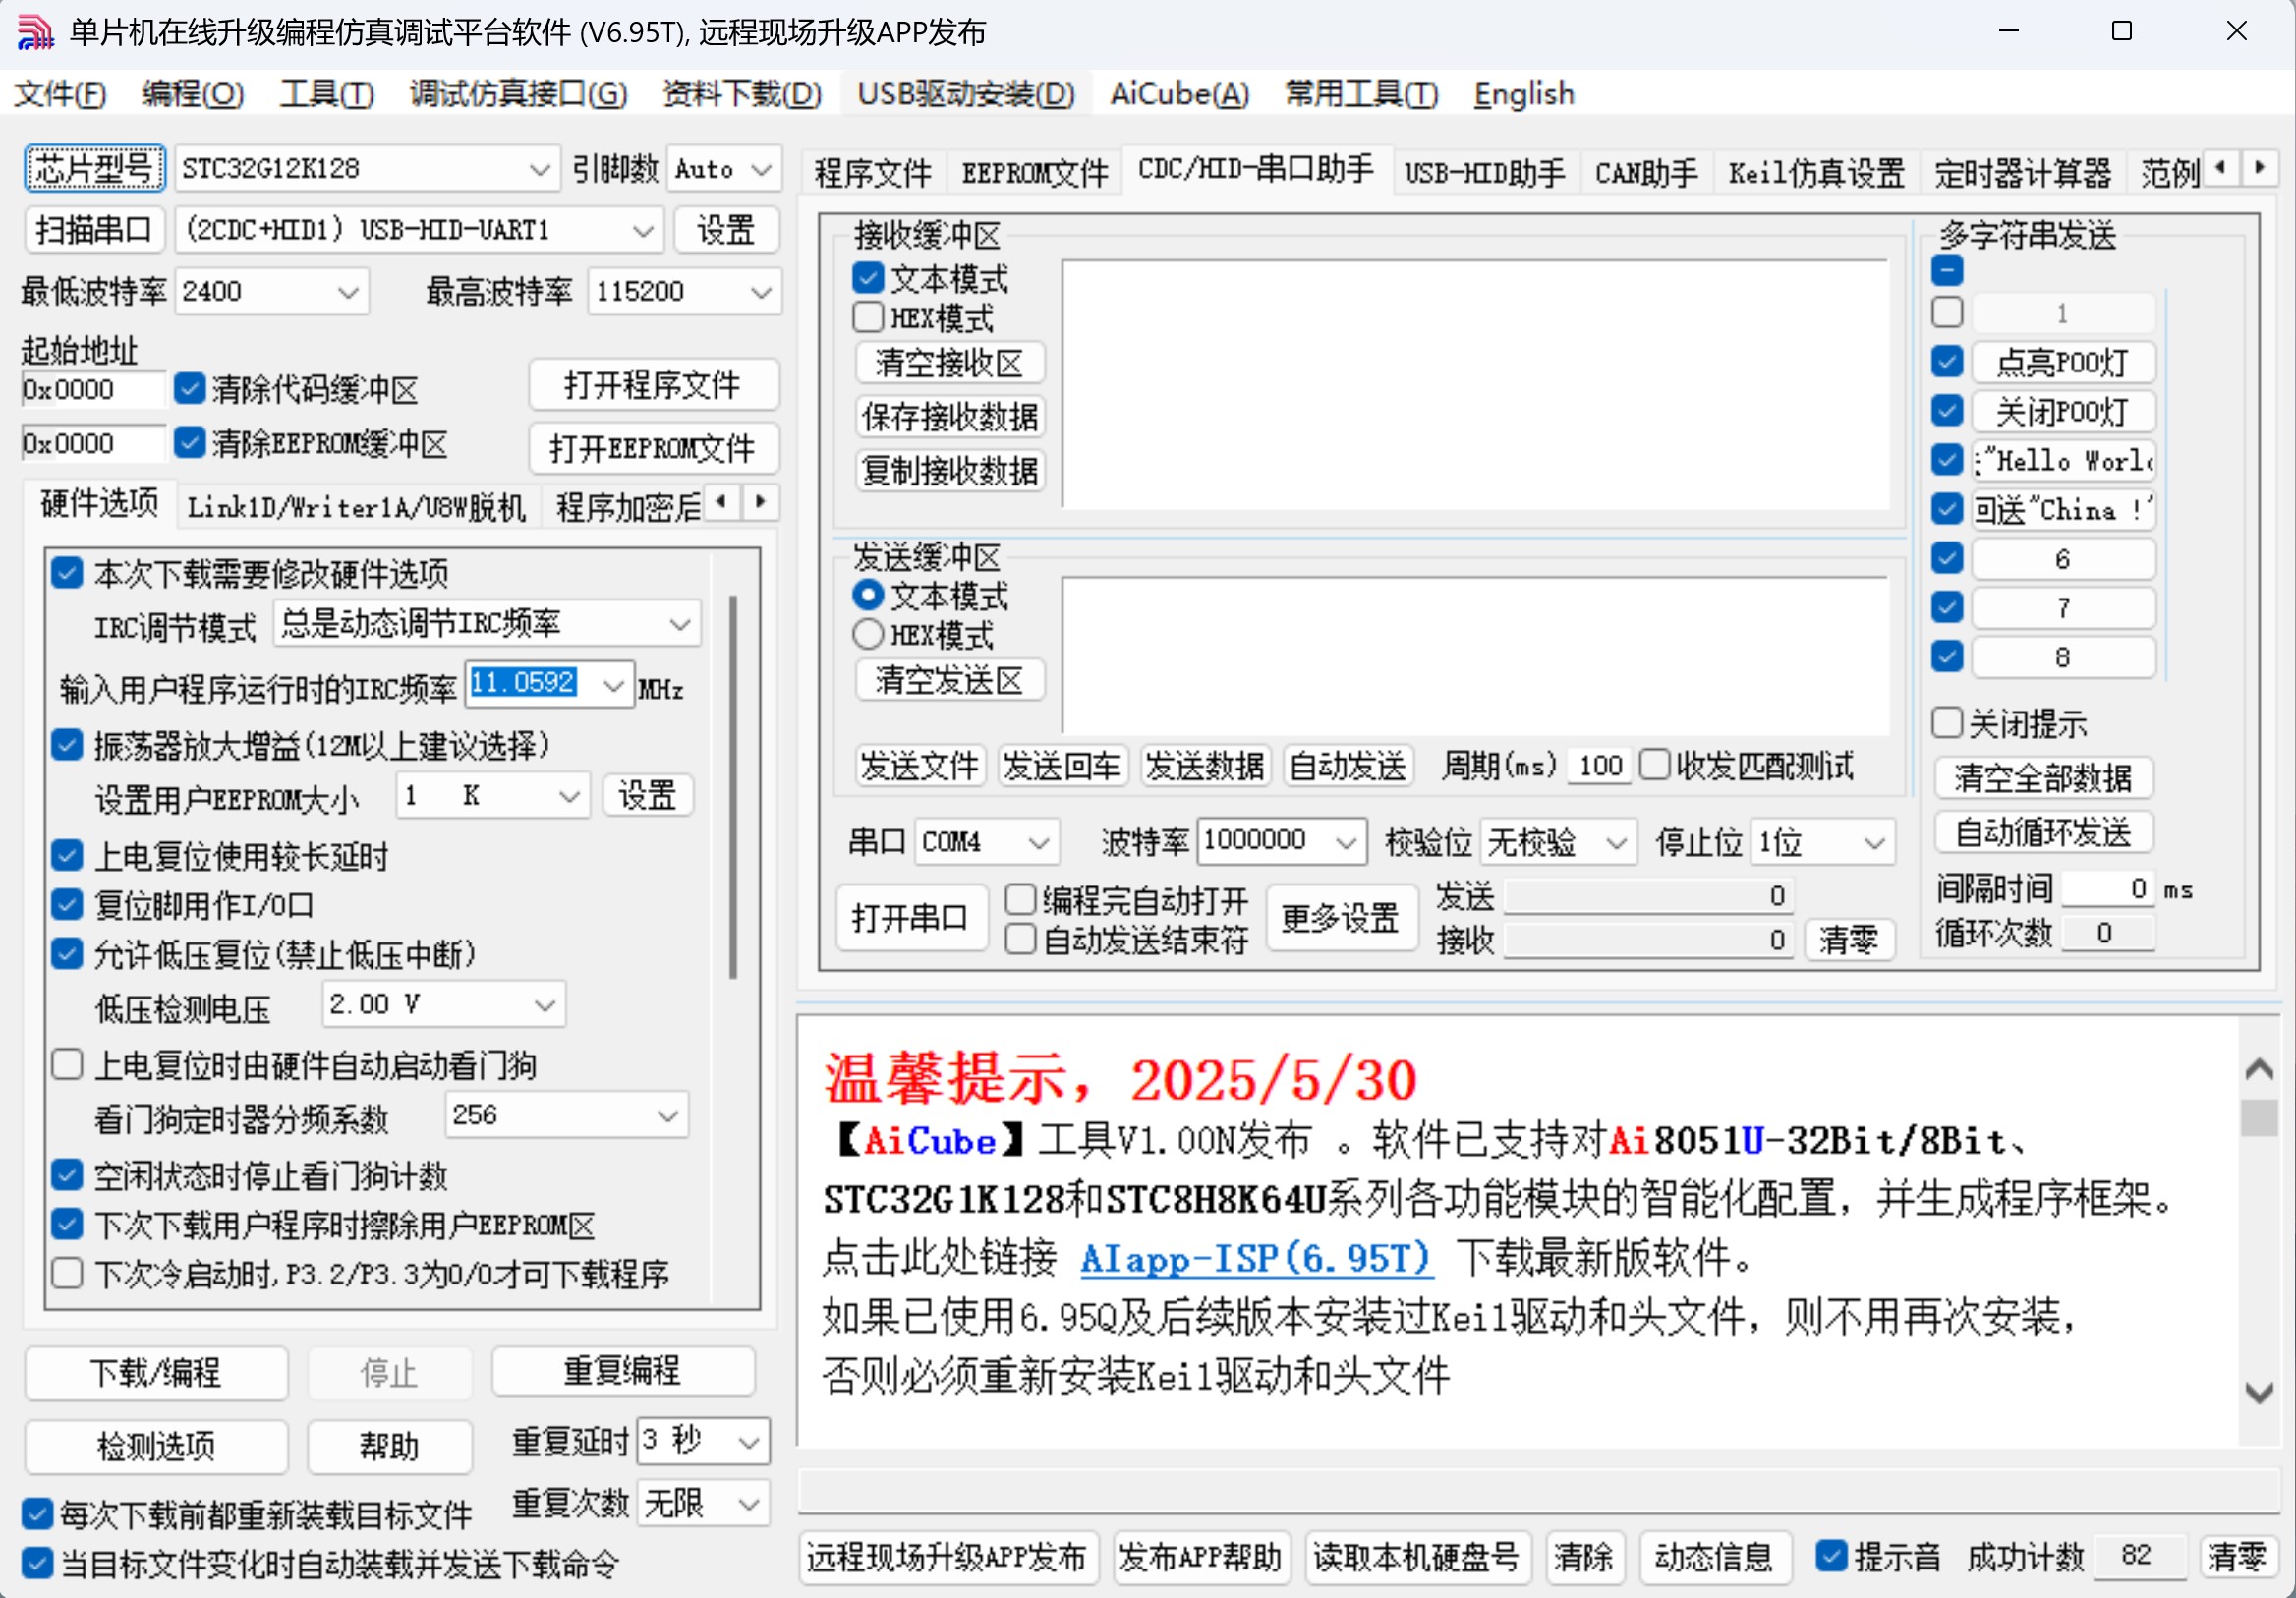Image resolution: width=2296 pixels, height=1598 pixels.
Task: Click the 扫描串口 button
Action: click(93, 231)
